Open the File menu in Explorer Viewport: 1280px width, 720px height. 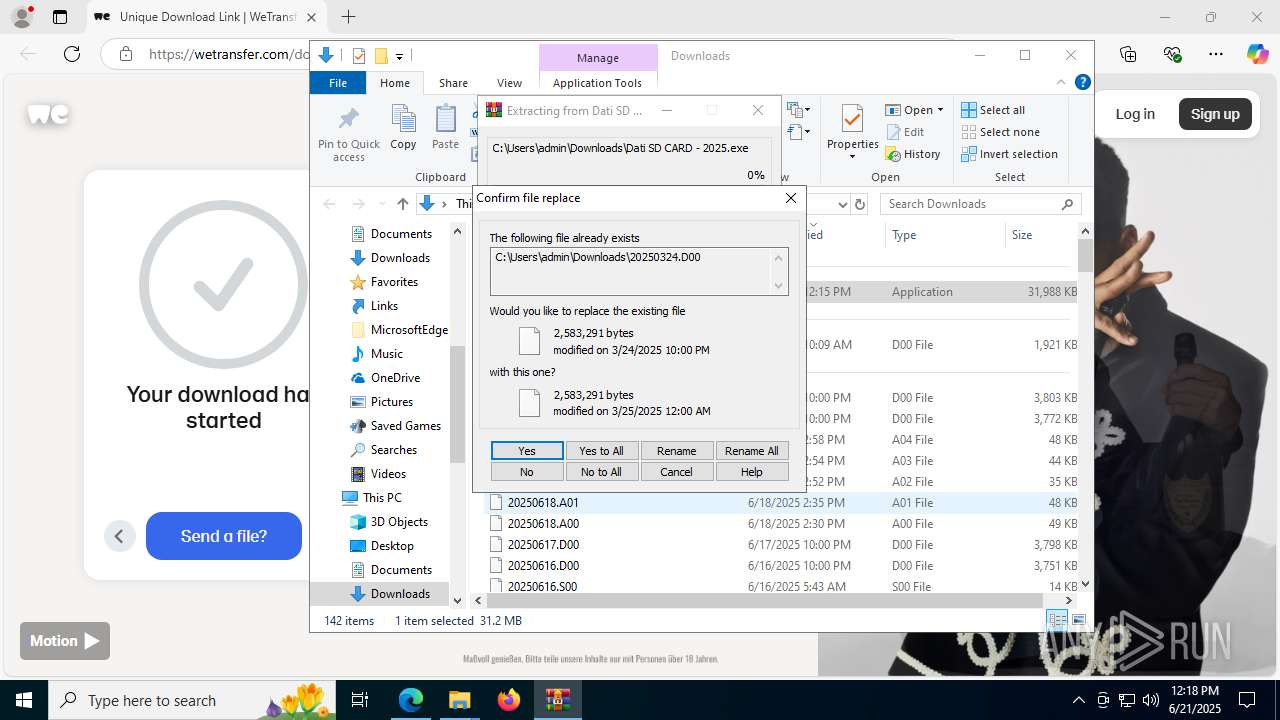click(338, 83)
